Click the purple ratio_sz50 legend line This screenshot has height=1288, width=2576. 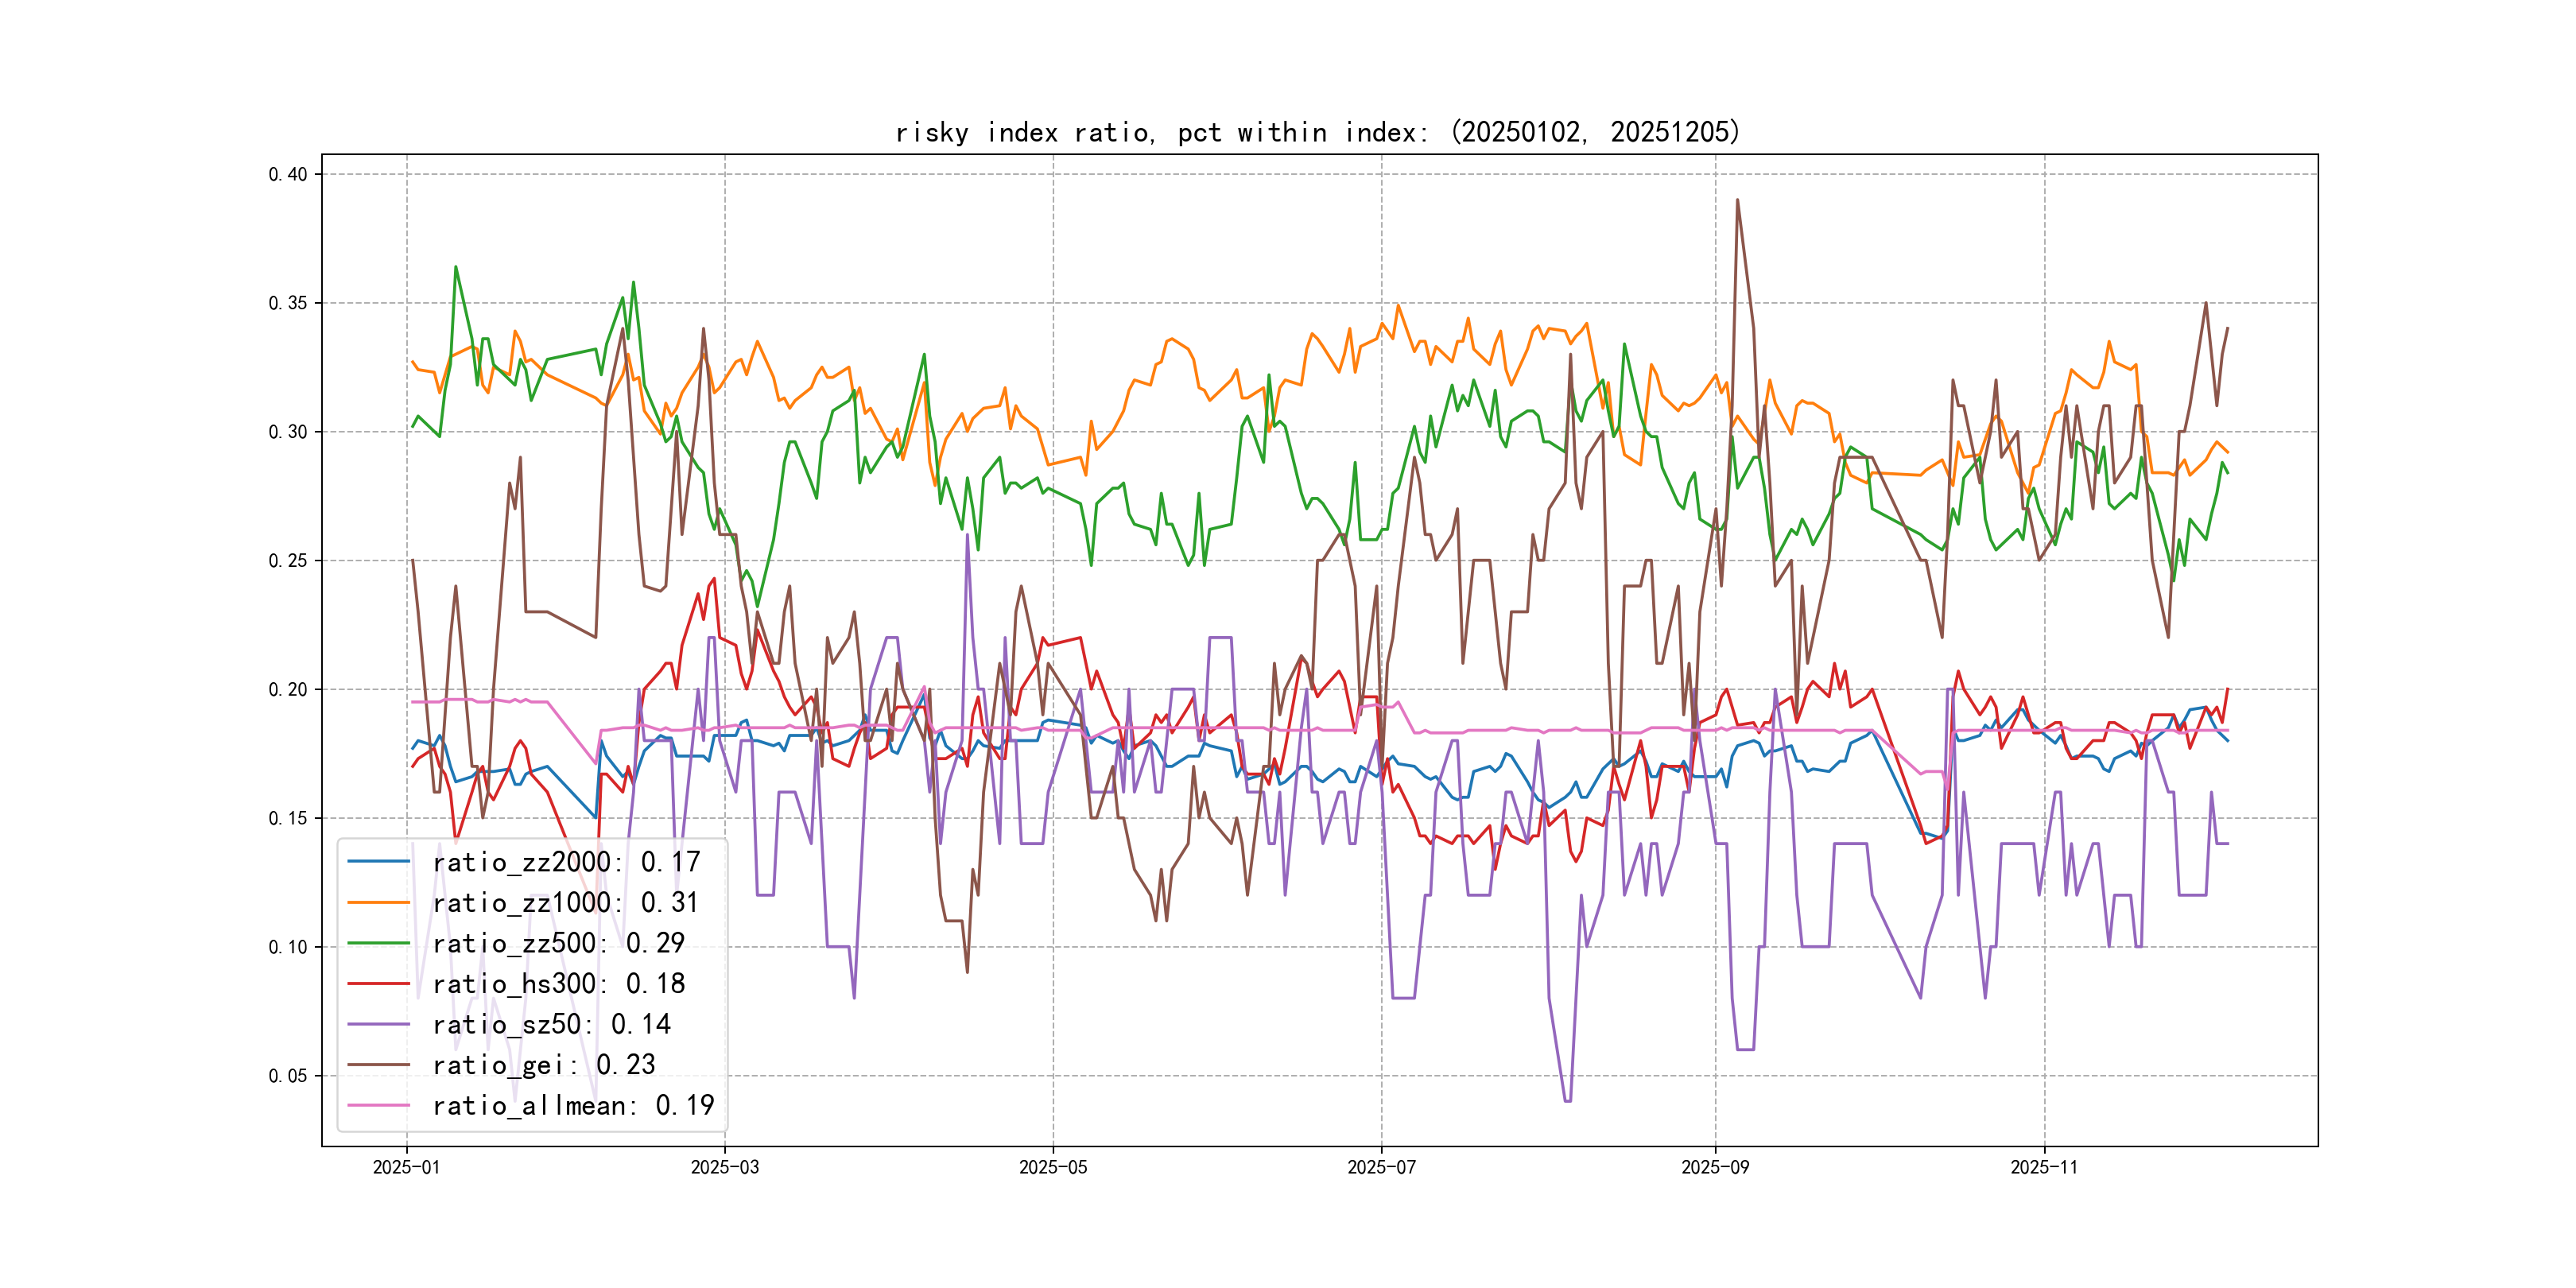pyautogui.click(x=378, y=1024)
